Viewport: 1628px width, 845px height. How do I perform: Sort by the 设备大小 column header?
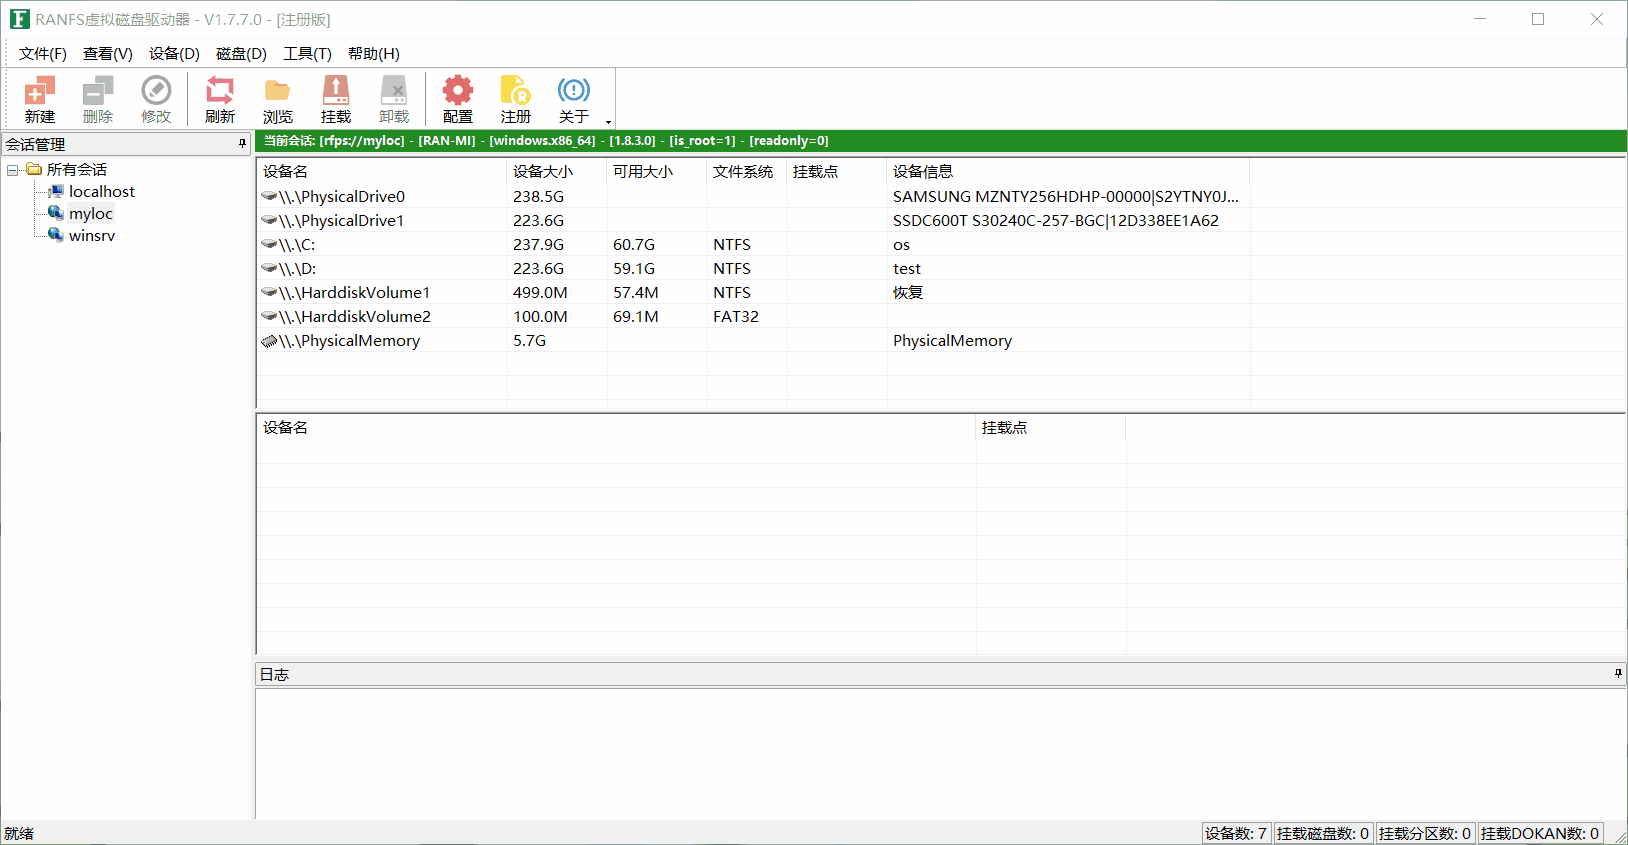[543, 172]
